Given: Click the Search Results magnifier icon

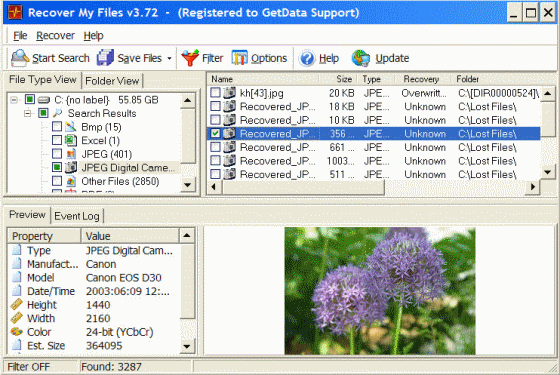Looking at the screenshot, I should click(57, 113).
